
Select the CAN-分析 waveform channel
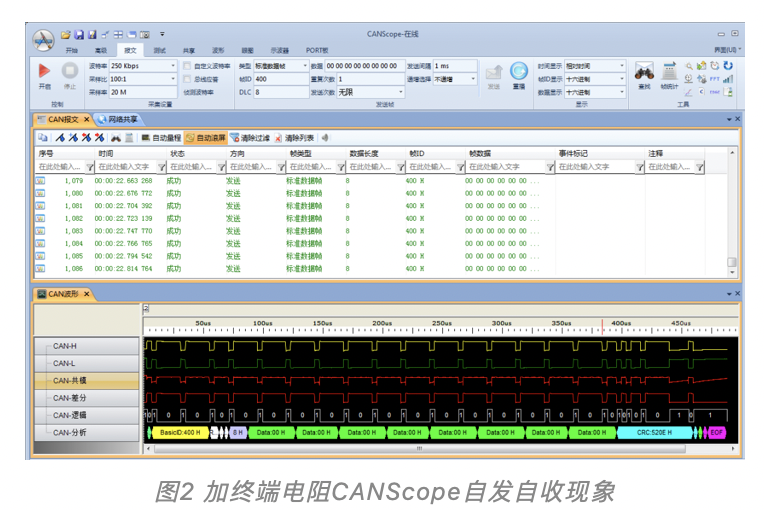pyautogui.click(x=87, y=433)
